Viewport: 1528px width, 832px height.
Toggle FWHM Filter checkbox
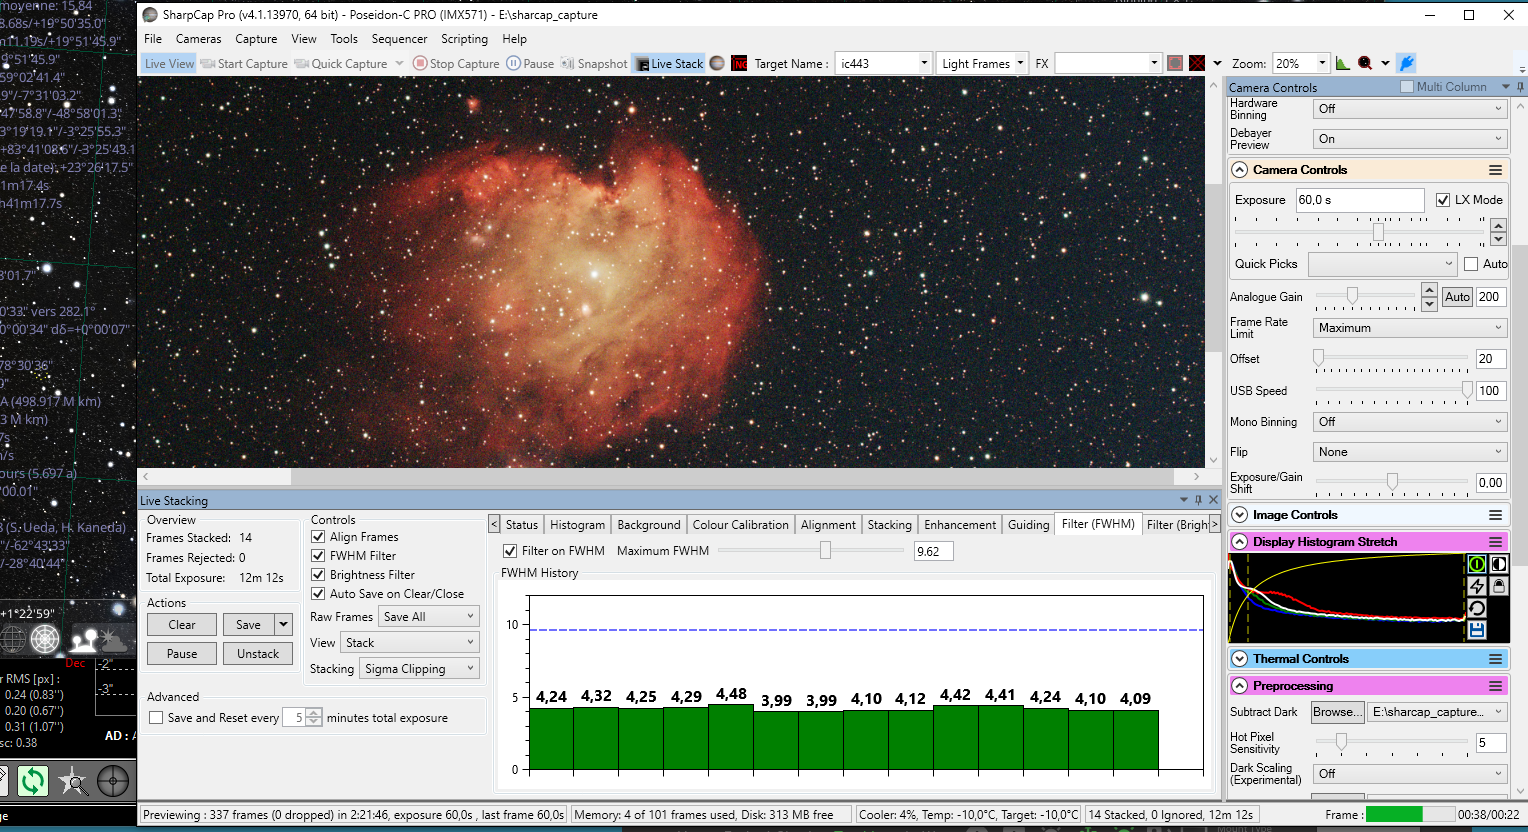[318, 556]
